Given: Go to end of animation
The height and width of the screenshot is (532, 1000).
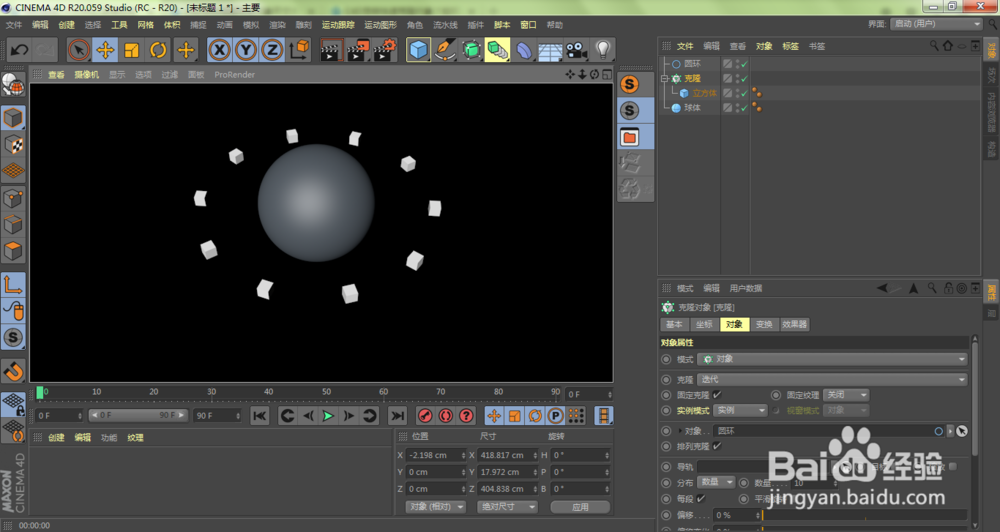Looking at the screenshot, I should (397, 416).
